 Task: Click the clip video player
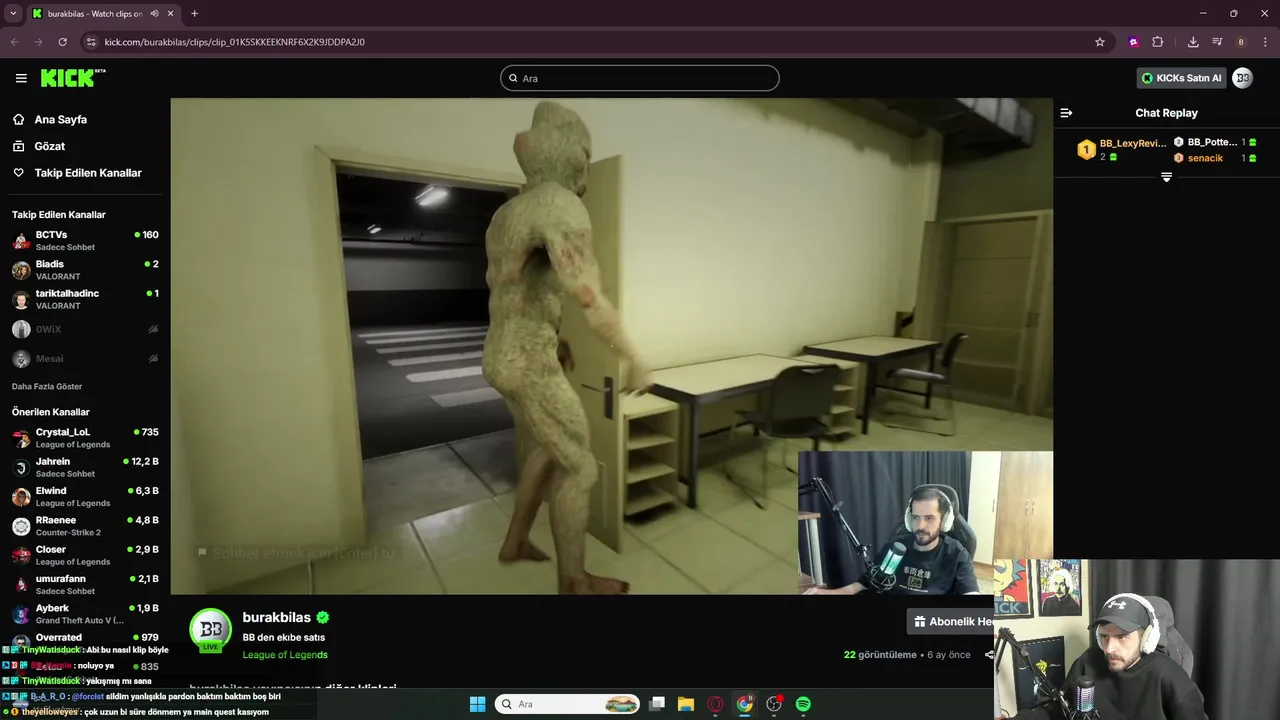point(611,346)
